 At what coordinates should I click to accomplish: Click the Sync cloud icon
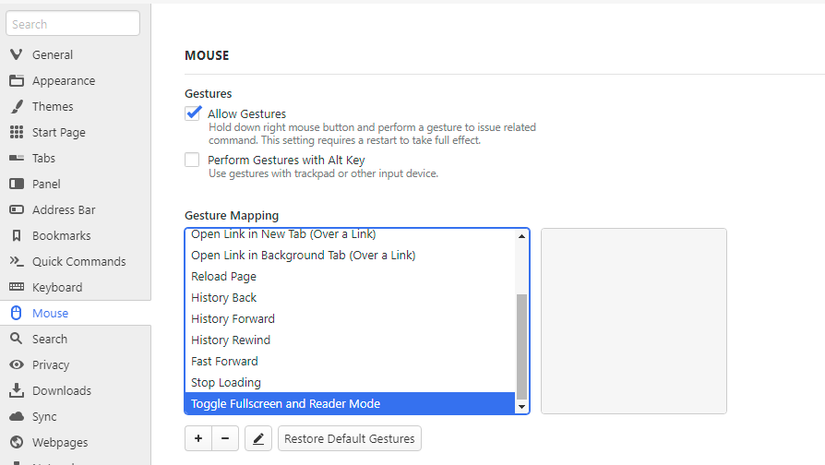tap(16, 416)
